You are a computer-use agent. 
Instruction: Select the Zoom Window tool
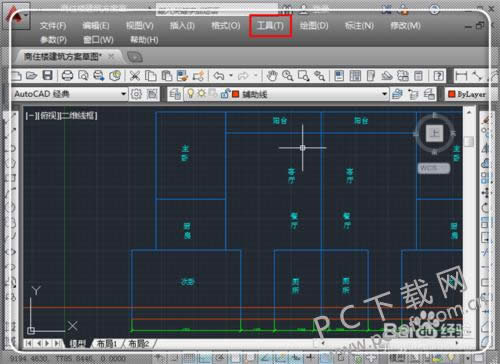(x=304, y=76)
